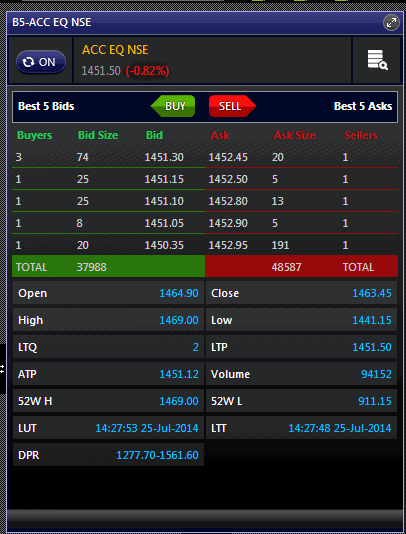Click the red SELL button
Image resolution: width=406 pixels, height=534 pixels.
(x=232, y=106)
